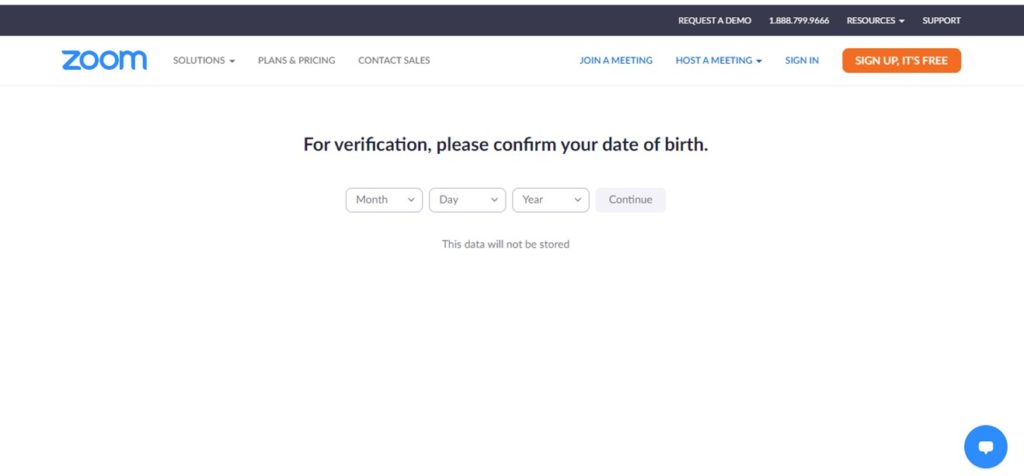Viewport: 1024px width, 476px height.
Task: Click the Sign In link
Action: (x=802, y=60)
